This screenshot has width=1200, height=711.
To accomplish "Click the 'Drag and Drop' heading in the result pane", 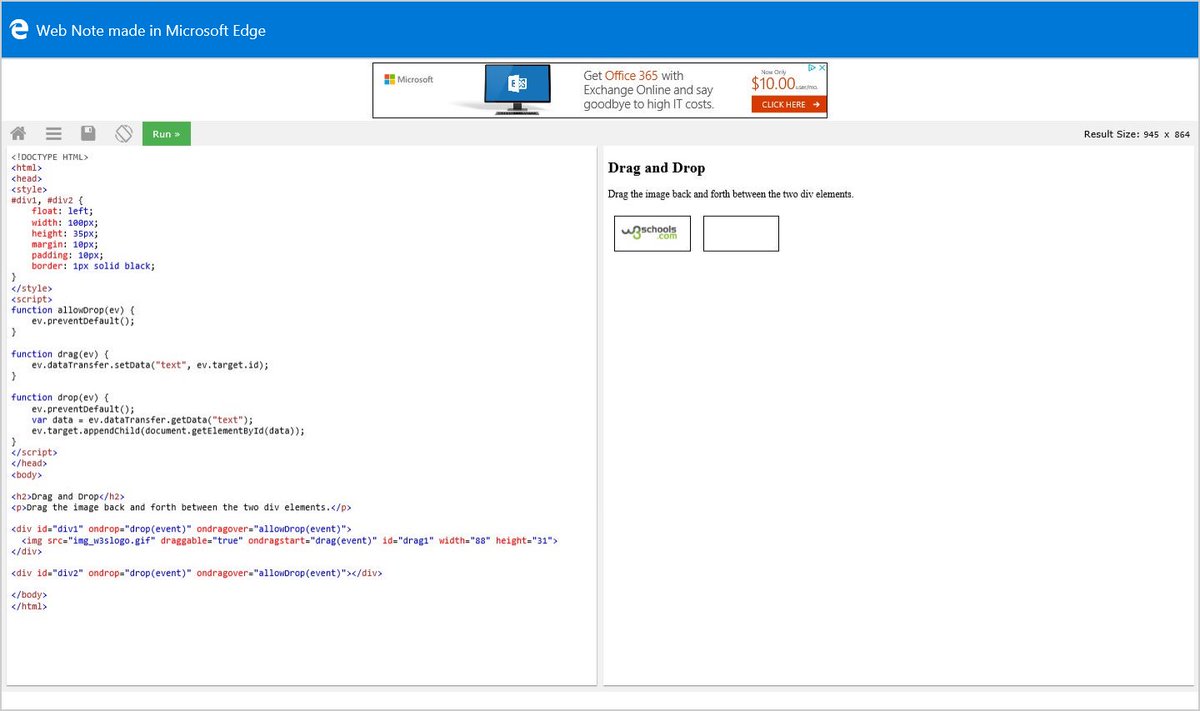I will click(656, 168).
